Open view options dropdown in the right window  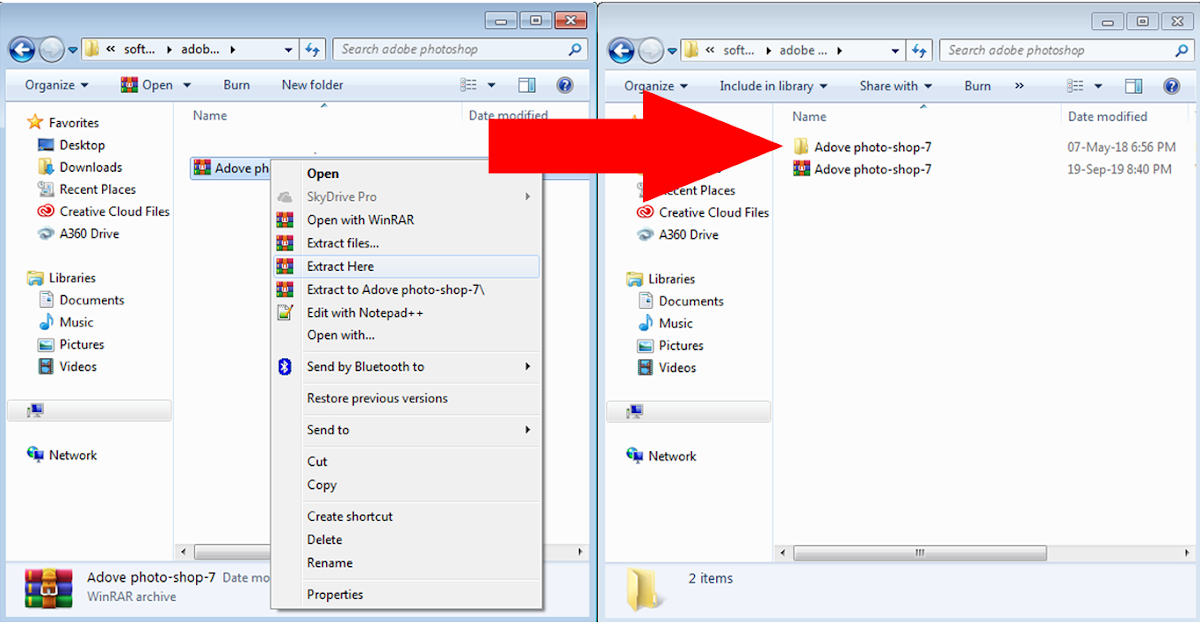pos(1099,86)
